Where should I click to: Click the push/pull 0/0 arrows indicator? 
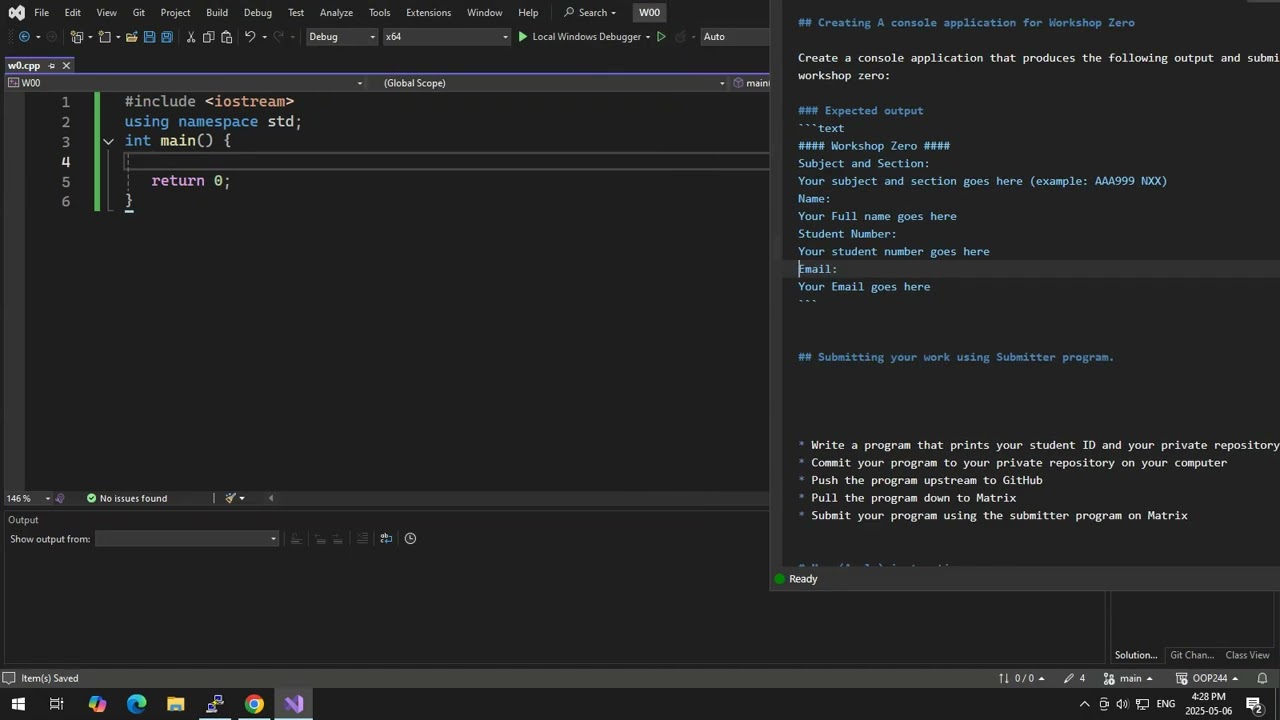pos(1021,678)
